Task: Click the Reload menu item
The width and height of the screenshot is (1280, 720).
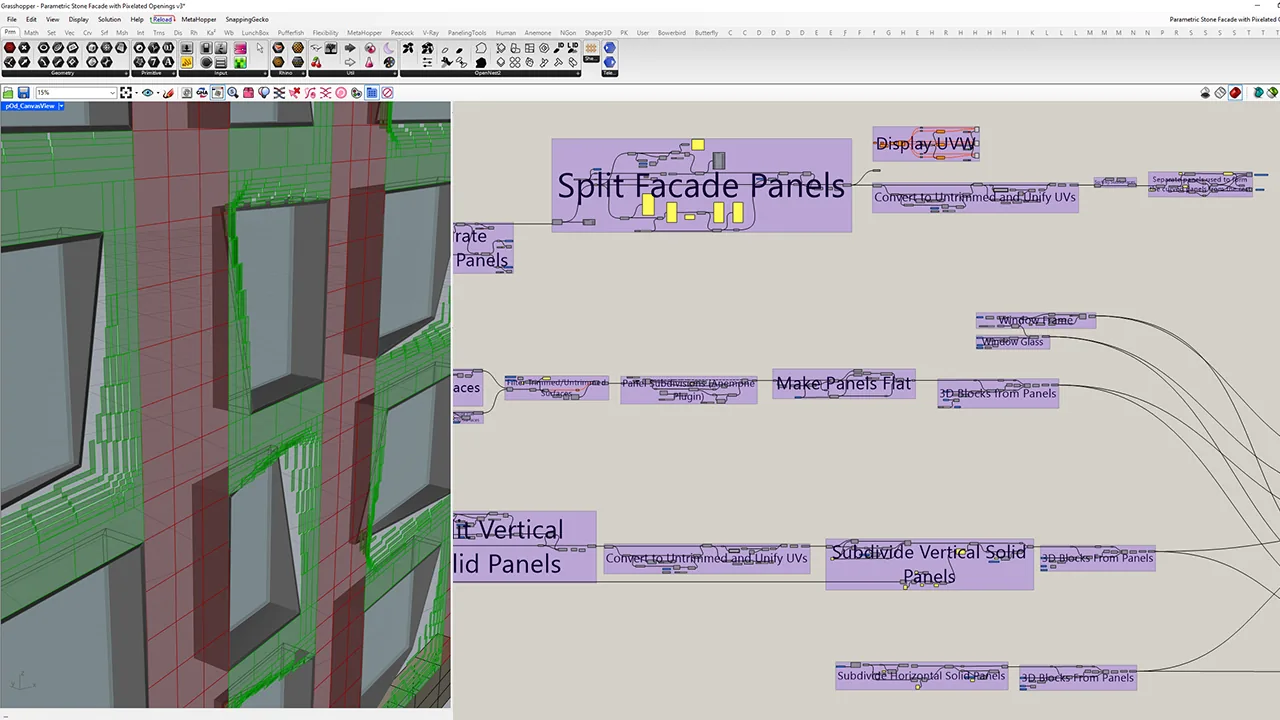Action: pos(162,19)
